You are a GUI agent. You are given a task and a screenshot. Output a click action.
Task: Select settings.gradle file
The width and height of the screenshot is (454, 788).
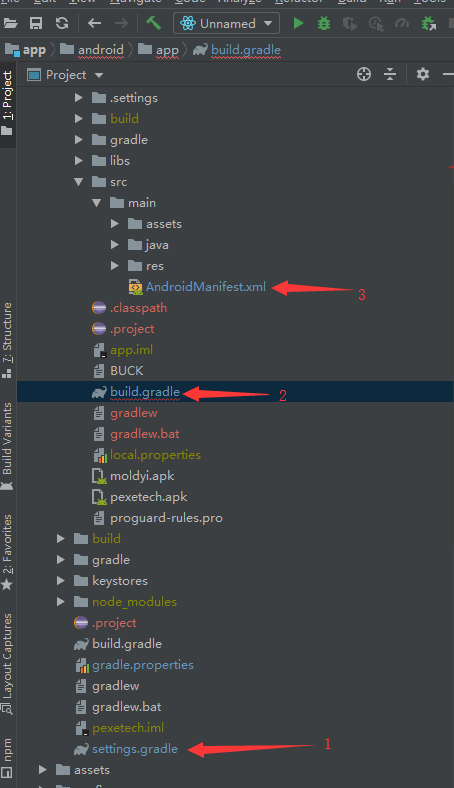(x=135, y=749)
